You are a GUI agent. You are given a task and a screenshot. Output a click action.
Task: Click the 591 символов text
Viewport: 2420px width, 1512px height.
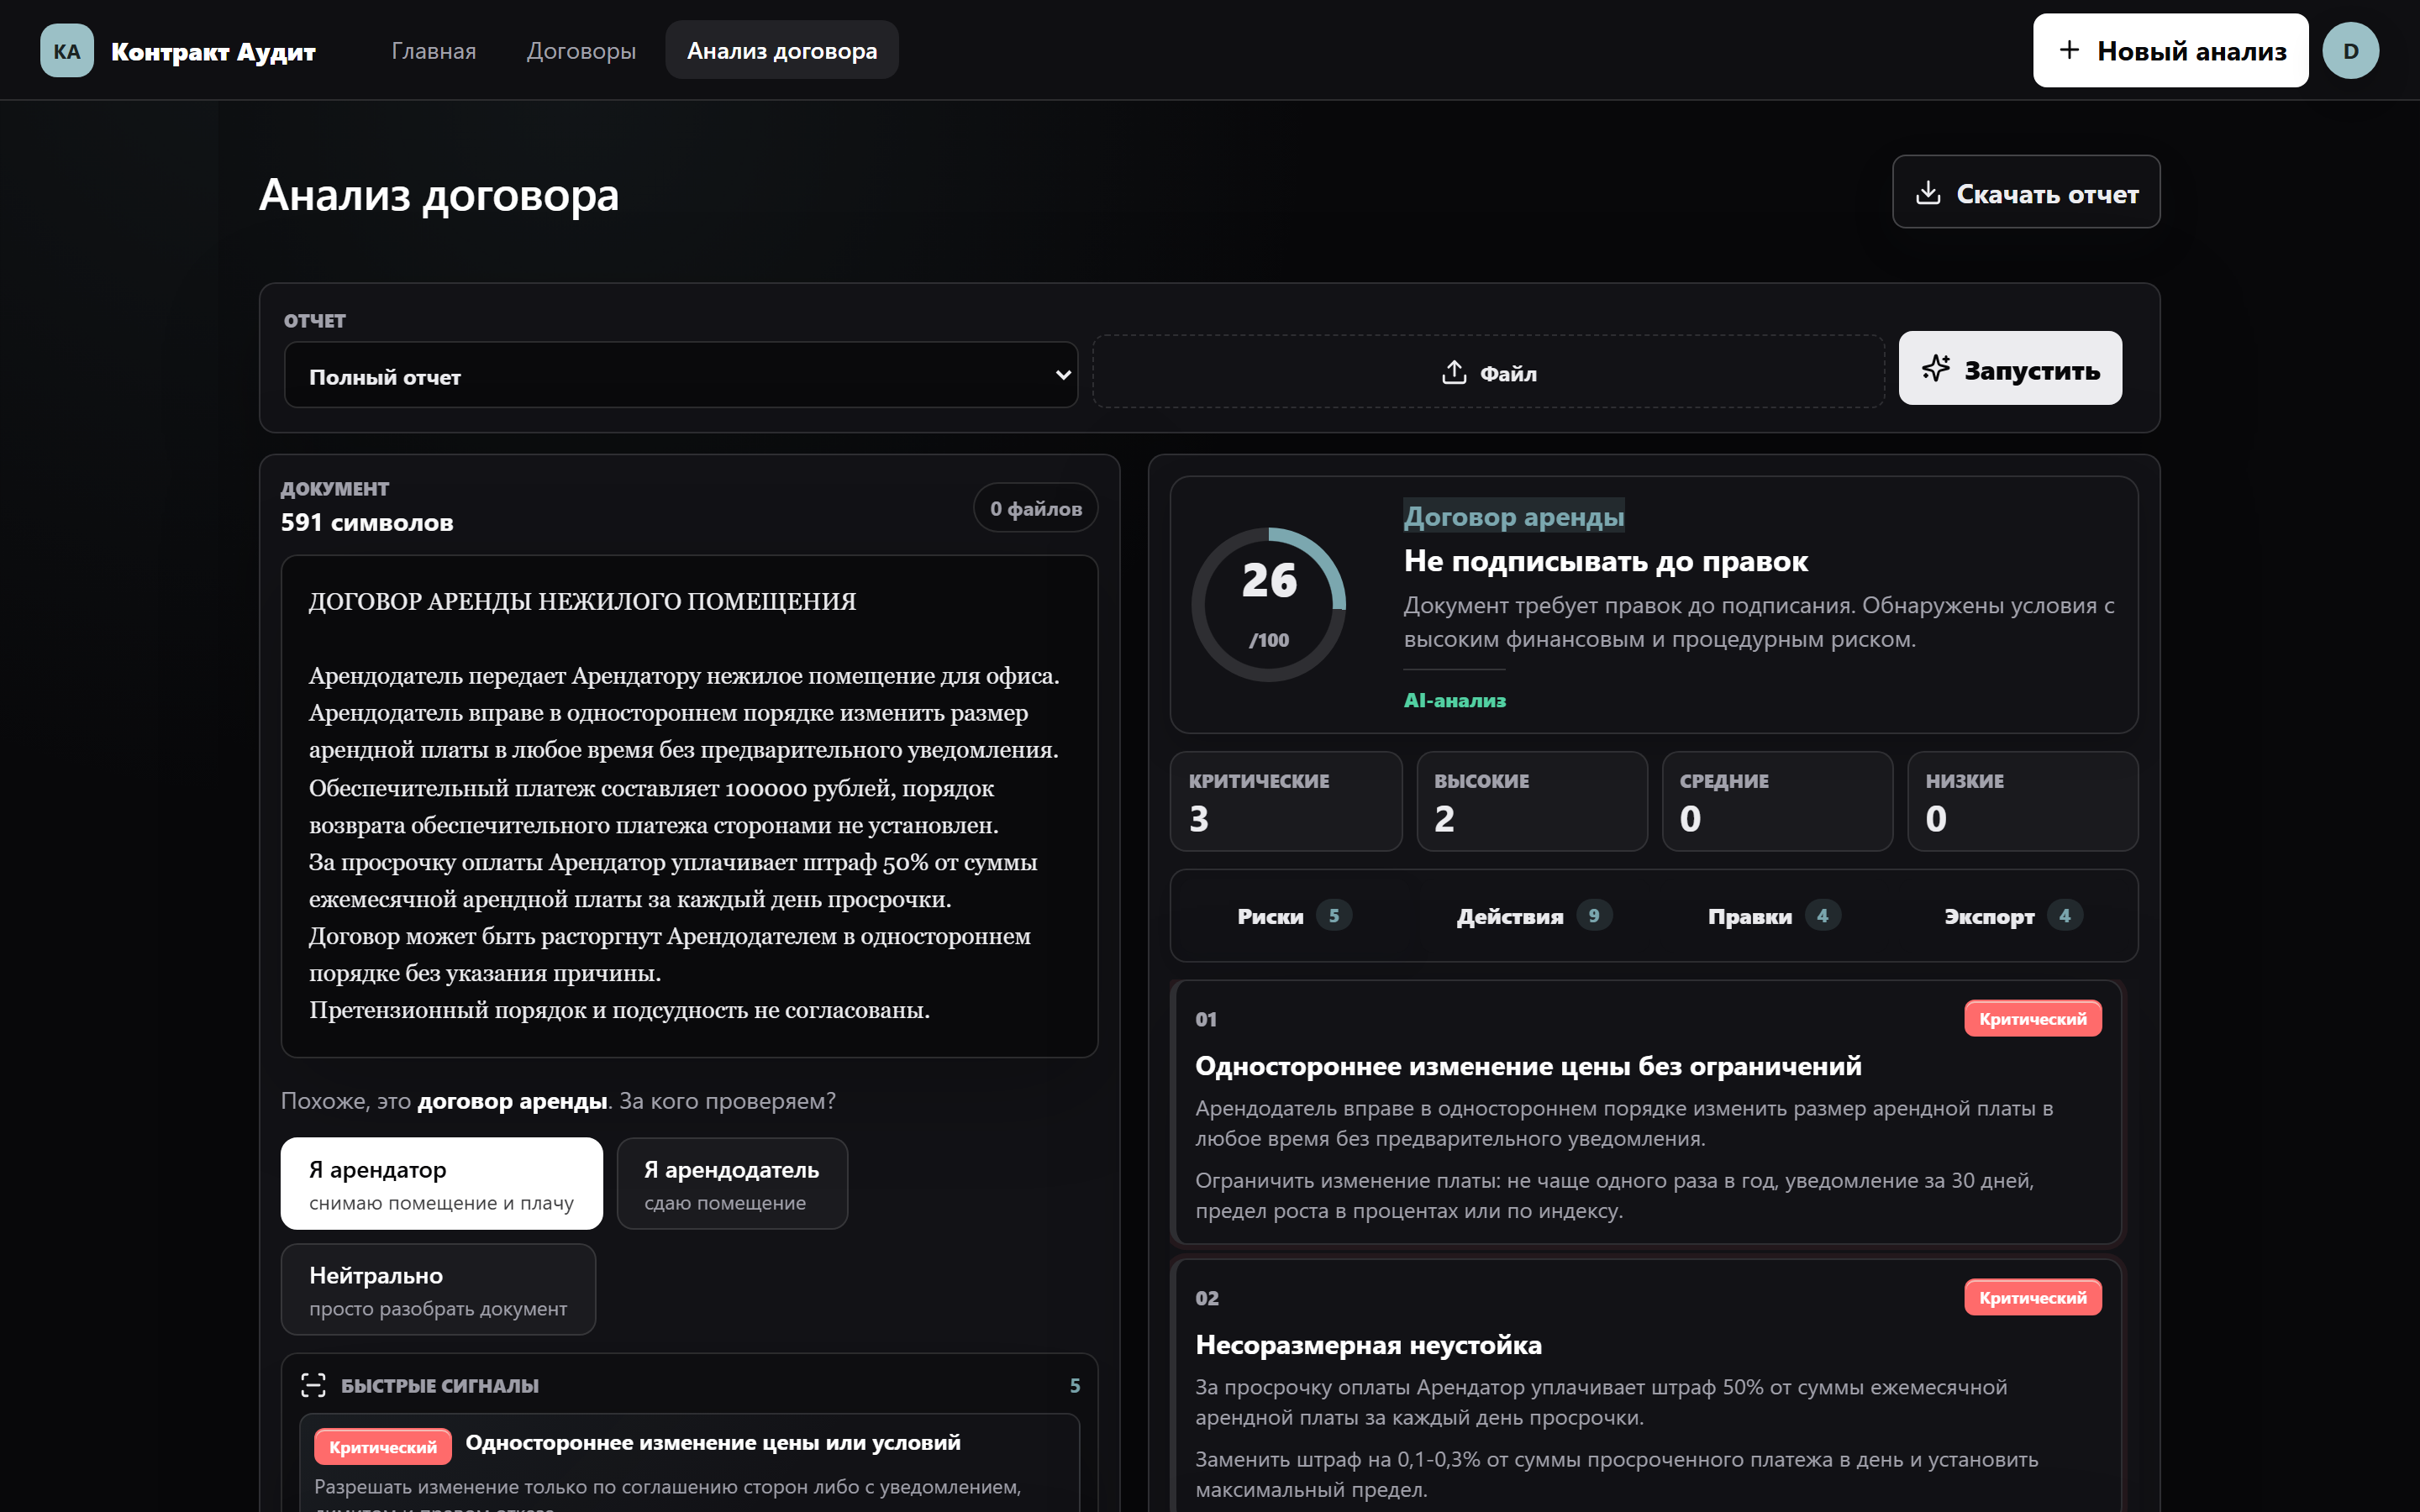[x=366, y=522]
